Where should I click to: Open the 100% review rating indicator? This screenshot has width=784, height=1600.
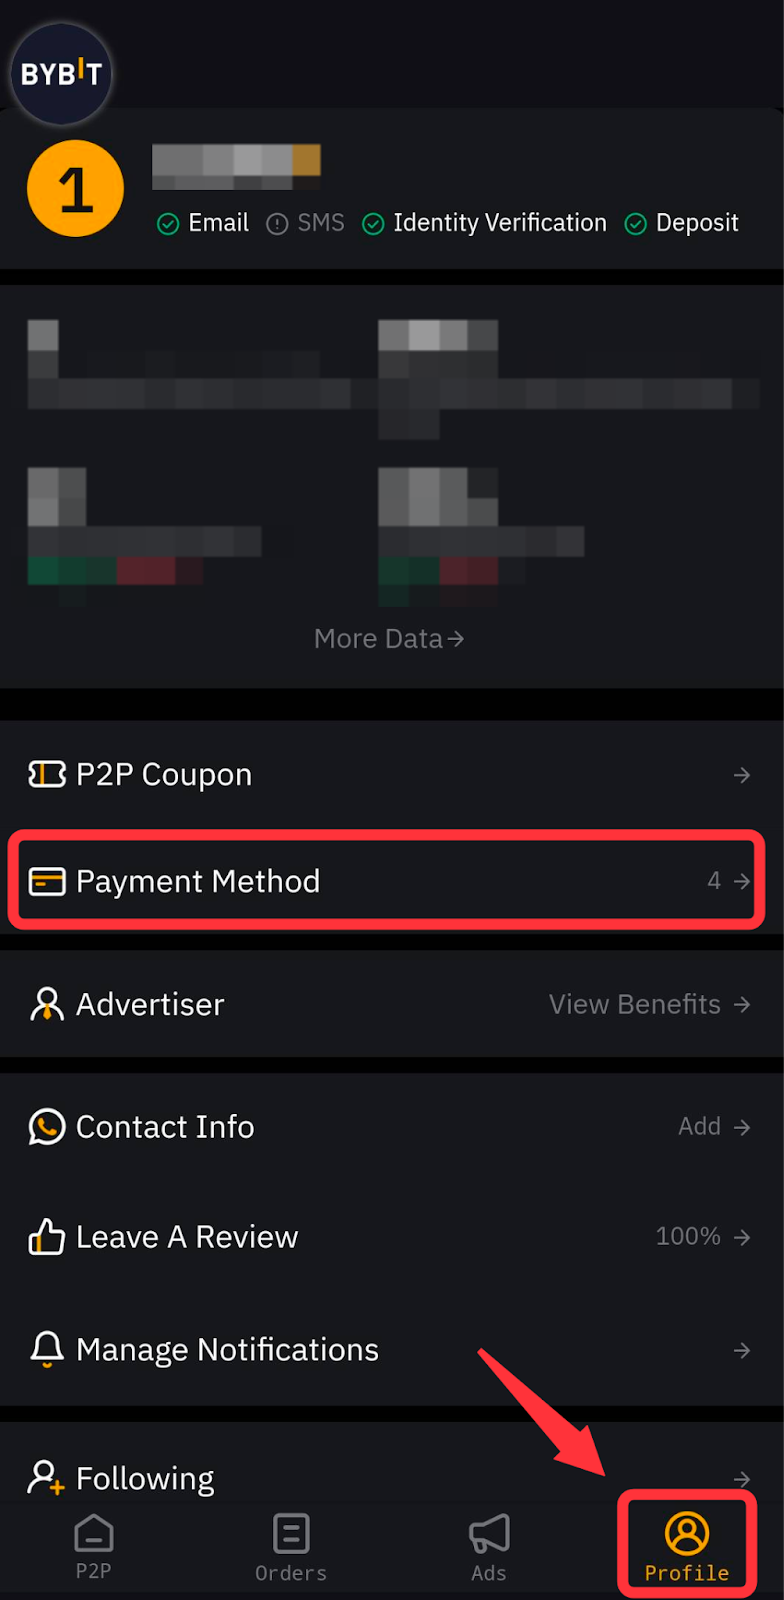tap(703, 1237)
